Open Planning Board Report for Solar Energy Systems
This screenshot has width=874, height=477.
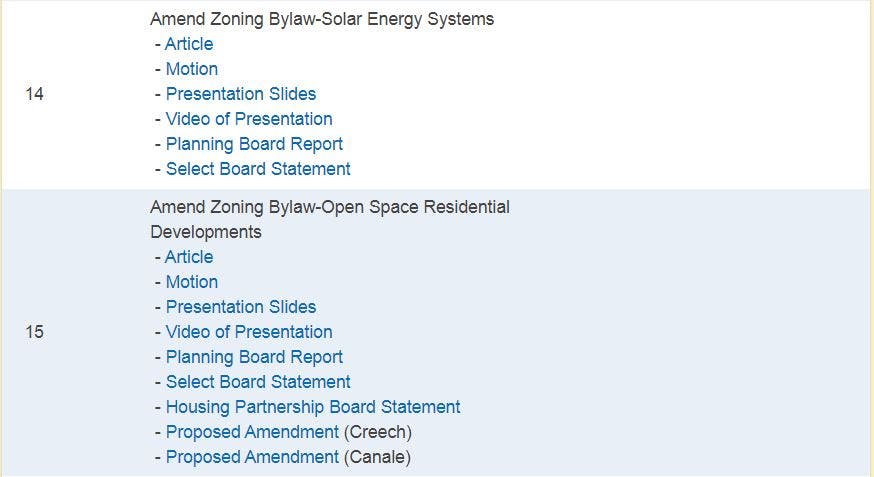click(254, 144)
